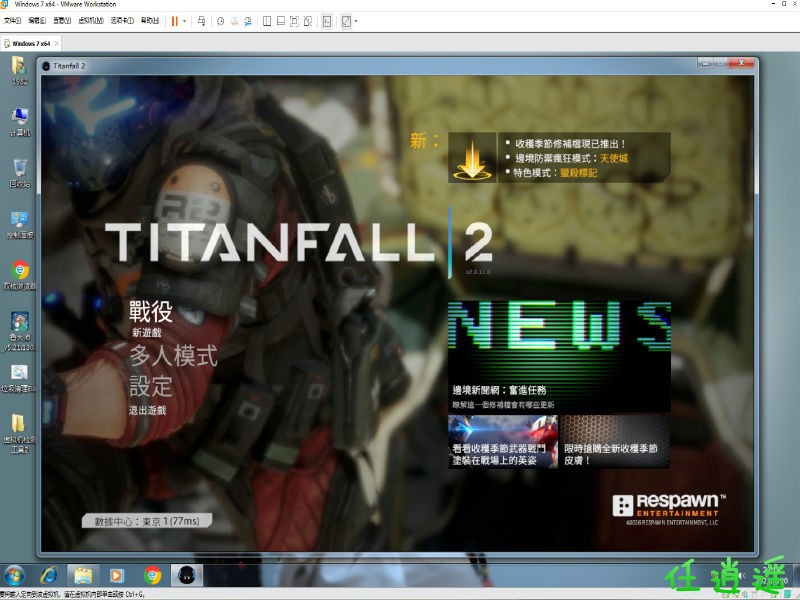Open 設定 settings in Titanfall menu
This screenshot has width=800, height=600.
150,386
